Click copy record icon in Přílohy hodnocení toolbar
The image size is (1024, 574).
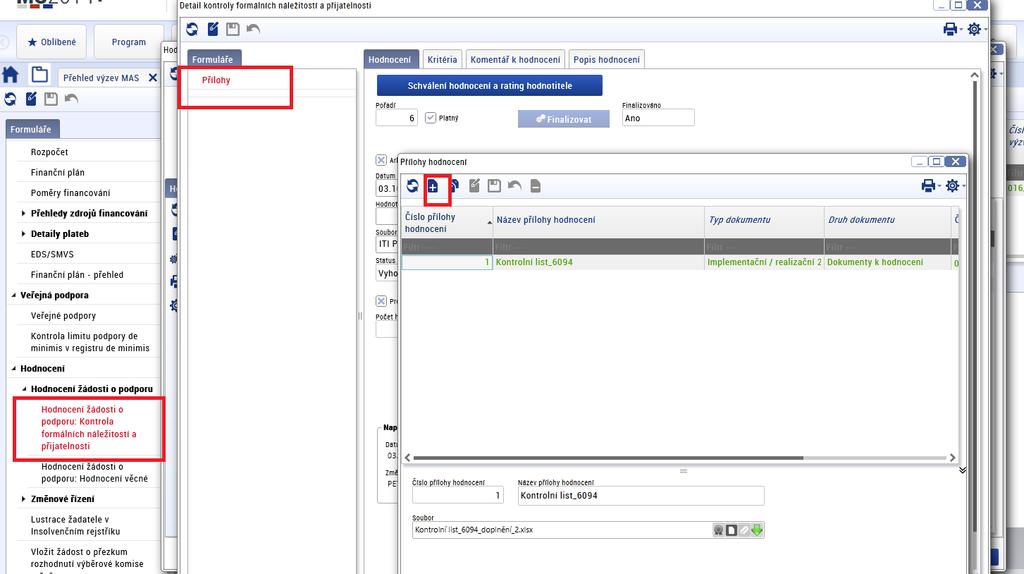pos(455,186)
